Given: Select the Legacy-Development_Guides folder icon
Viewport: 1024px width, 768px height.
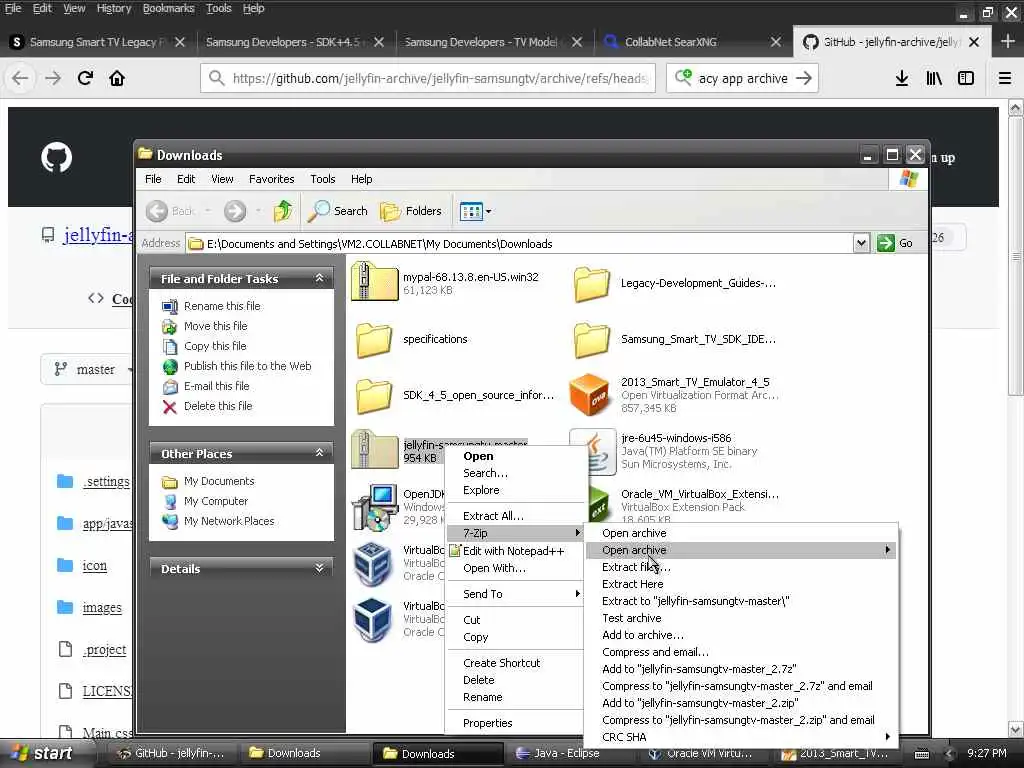Looking at the screenshot, I should (x=592, y=283).
